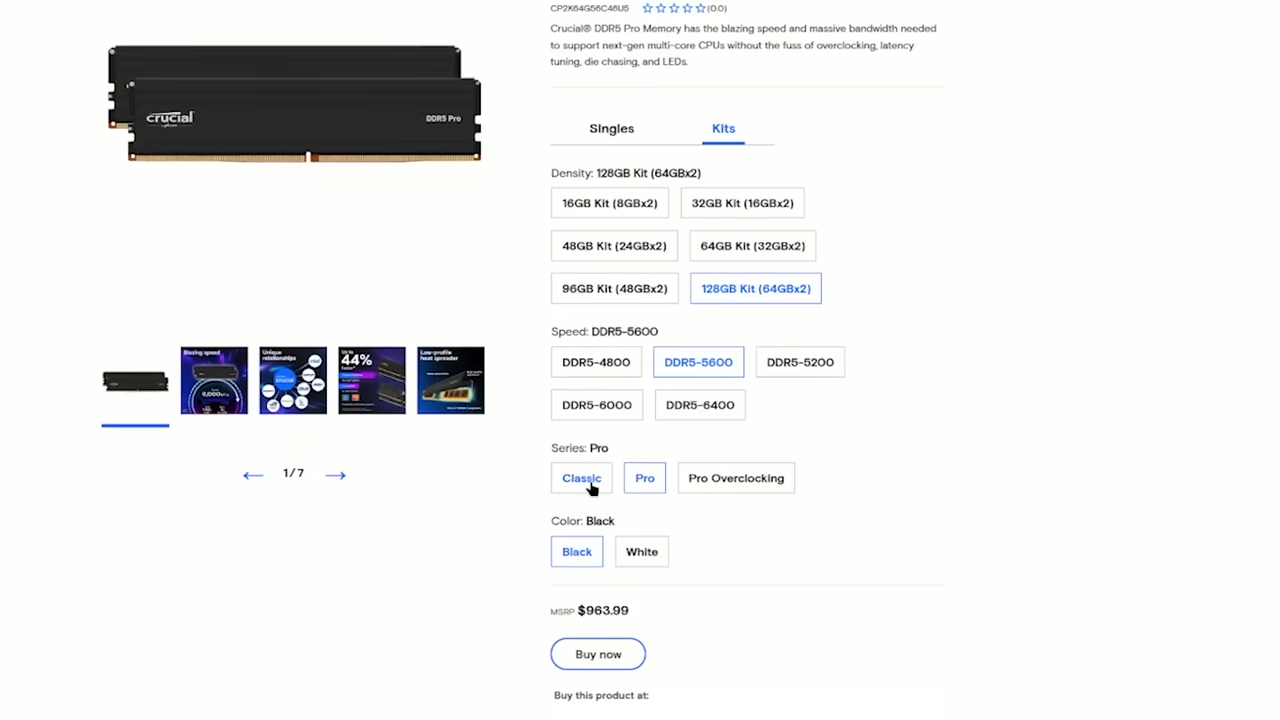Choose DDR5-4800 speed
Screen dimensions: 1280x720
point(596,362)
